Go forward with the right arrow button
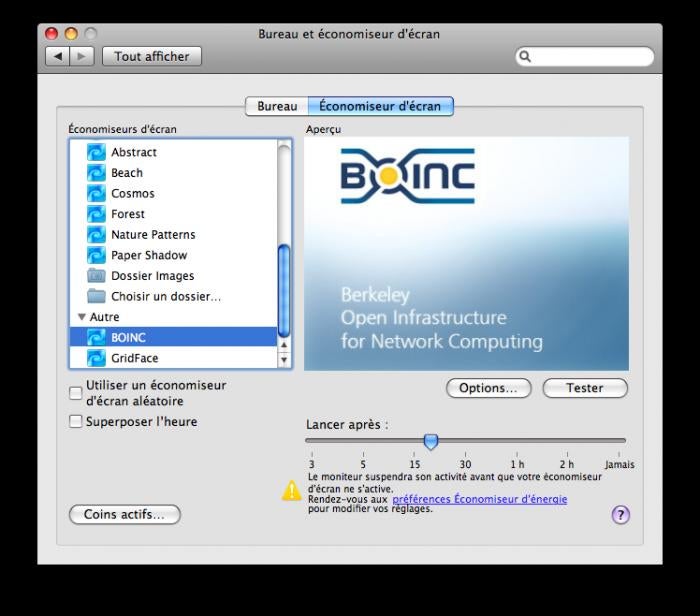Screen dimensions: 700x616 tap(82, 57)
